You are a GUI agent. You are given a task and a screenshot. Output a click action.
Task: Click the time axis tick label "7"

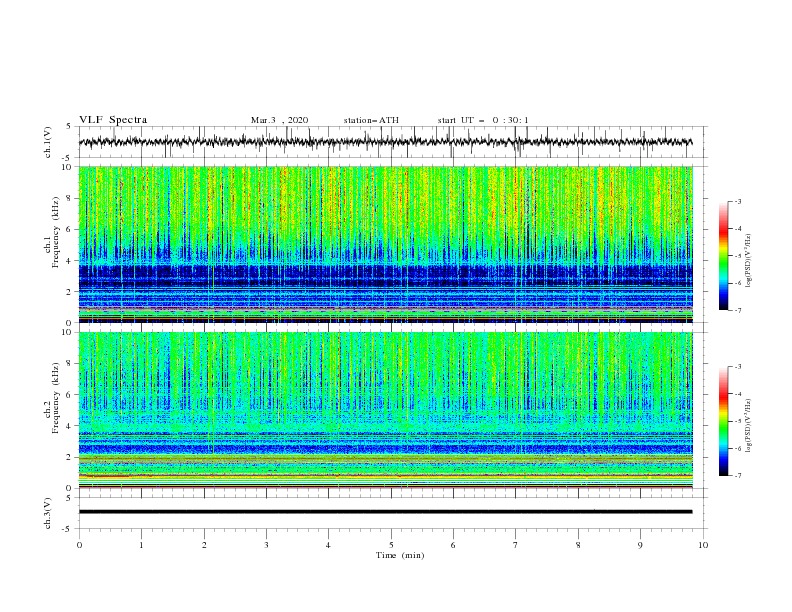point(516,545)
